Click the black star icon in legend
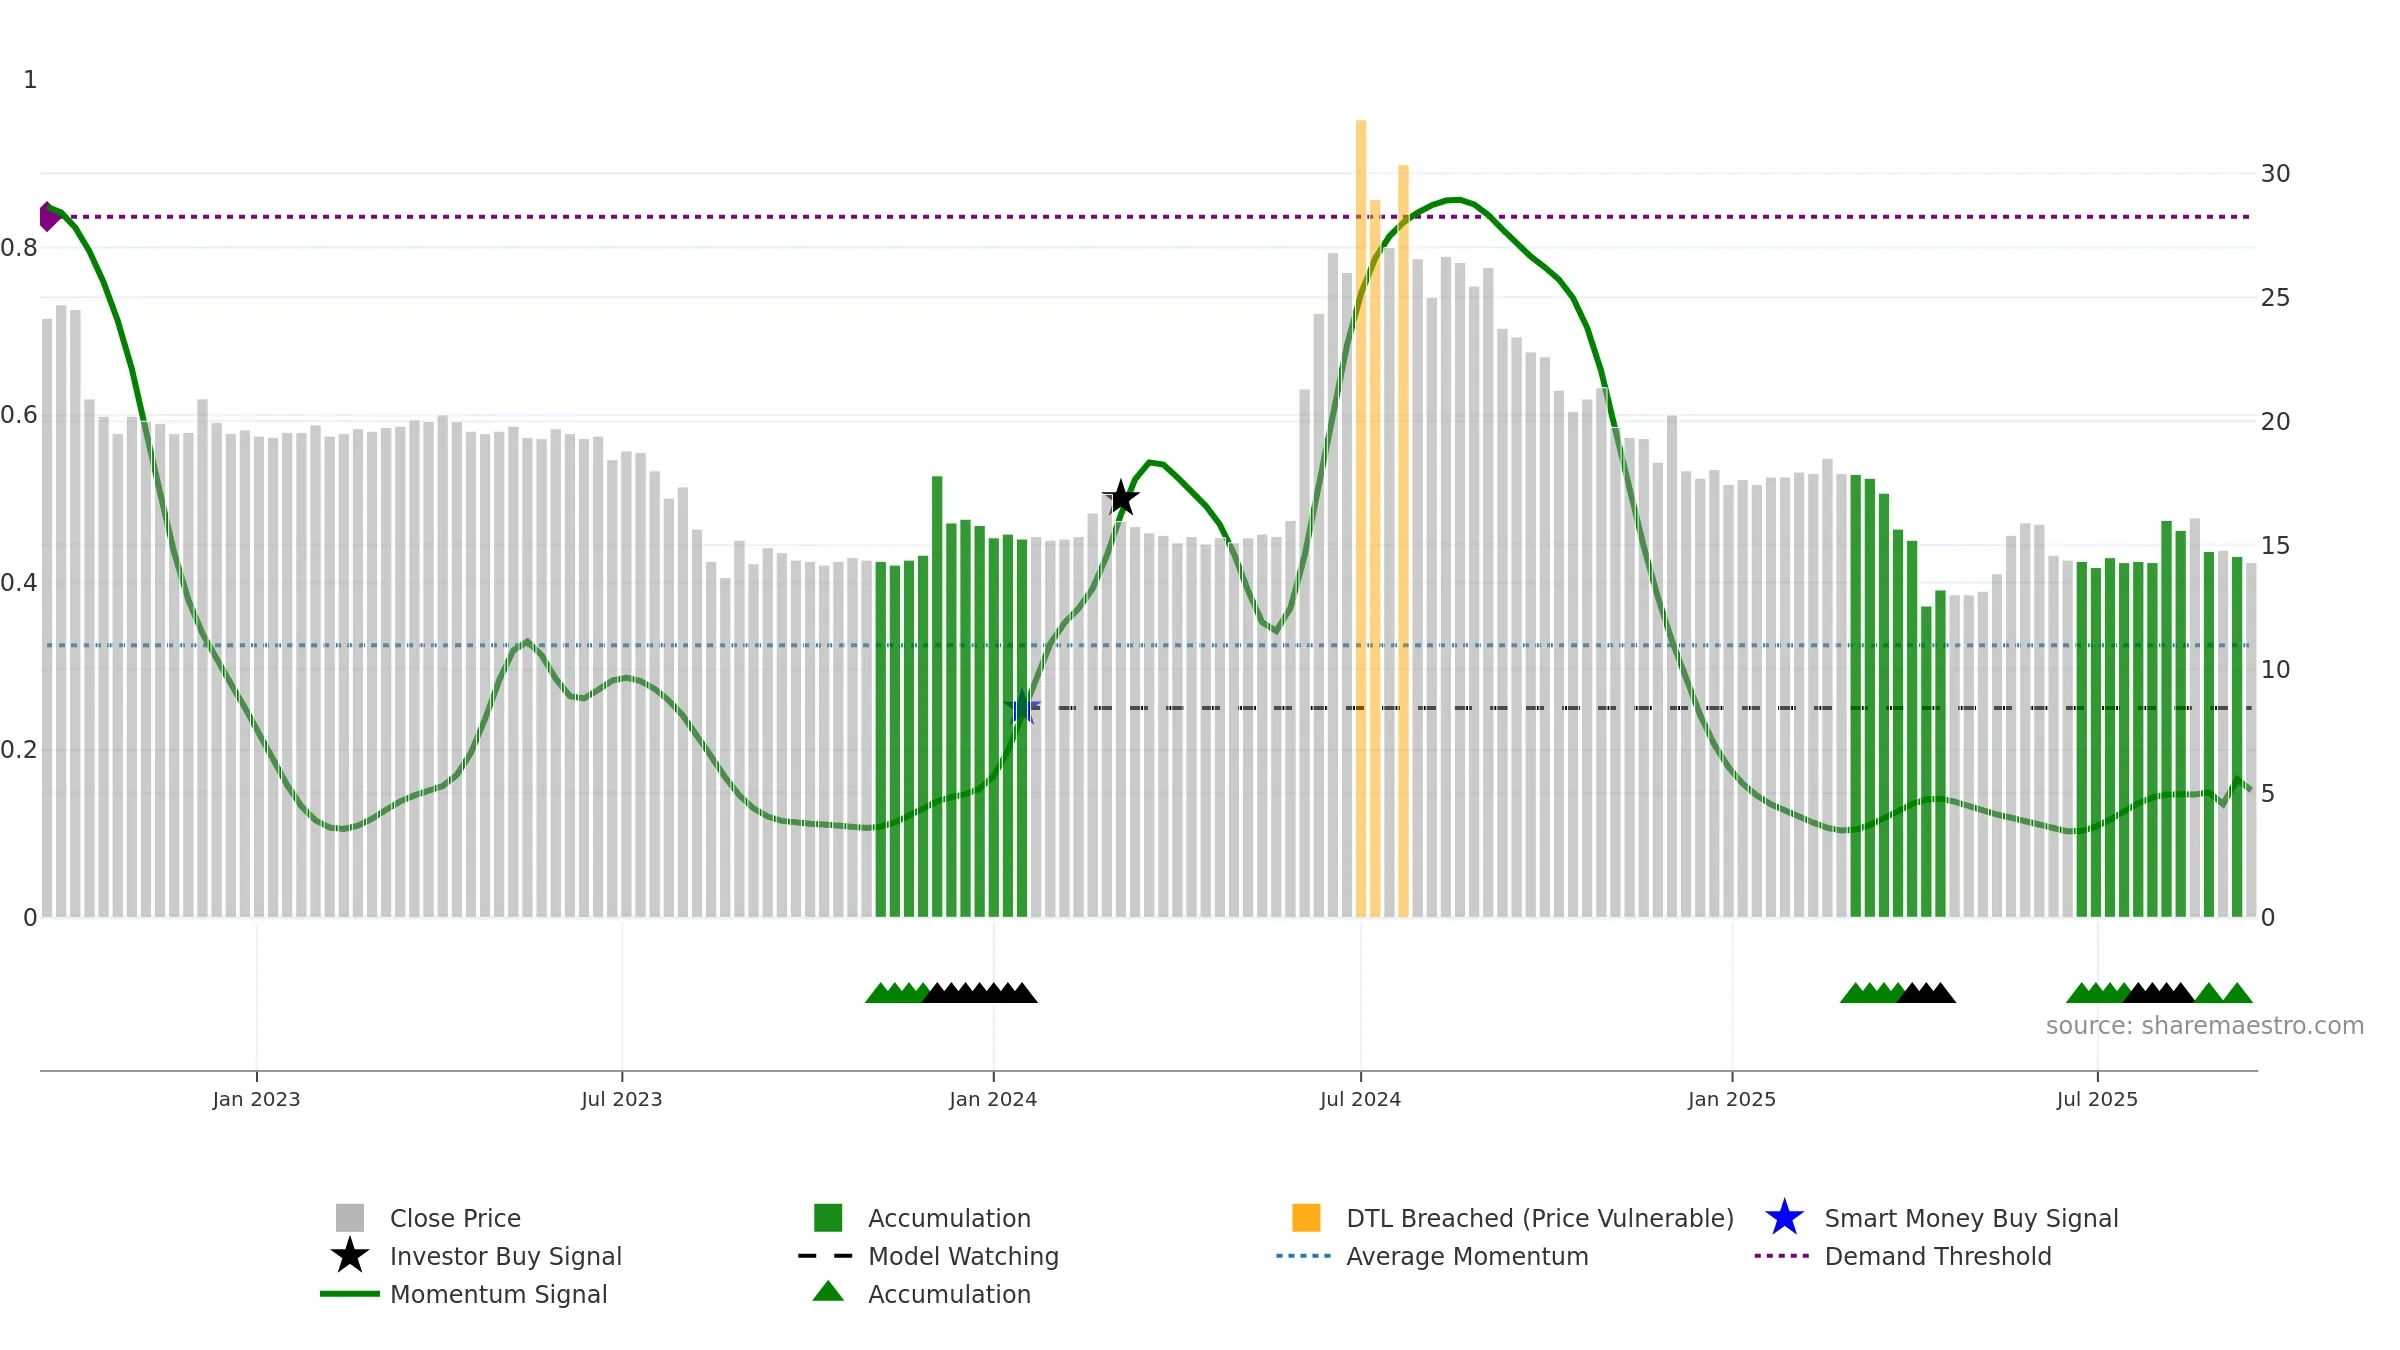Viewport: 2400px width, 1350px height. 350,1256
